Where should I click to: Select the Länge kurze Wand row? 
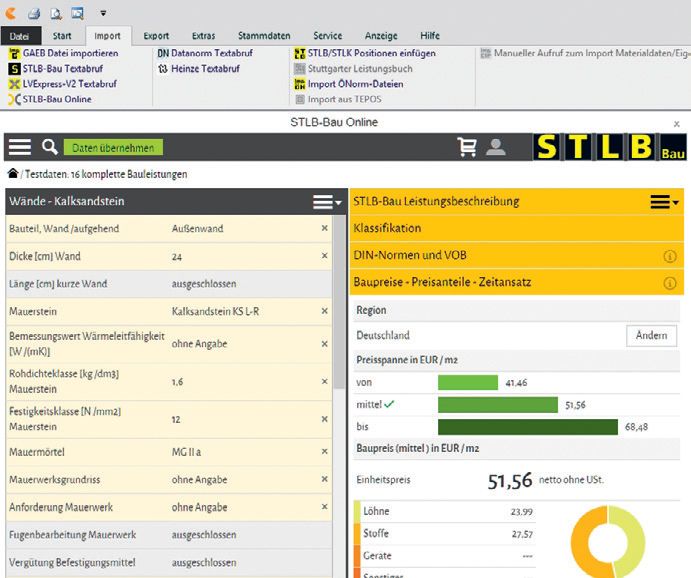click(x=169, y=284)
